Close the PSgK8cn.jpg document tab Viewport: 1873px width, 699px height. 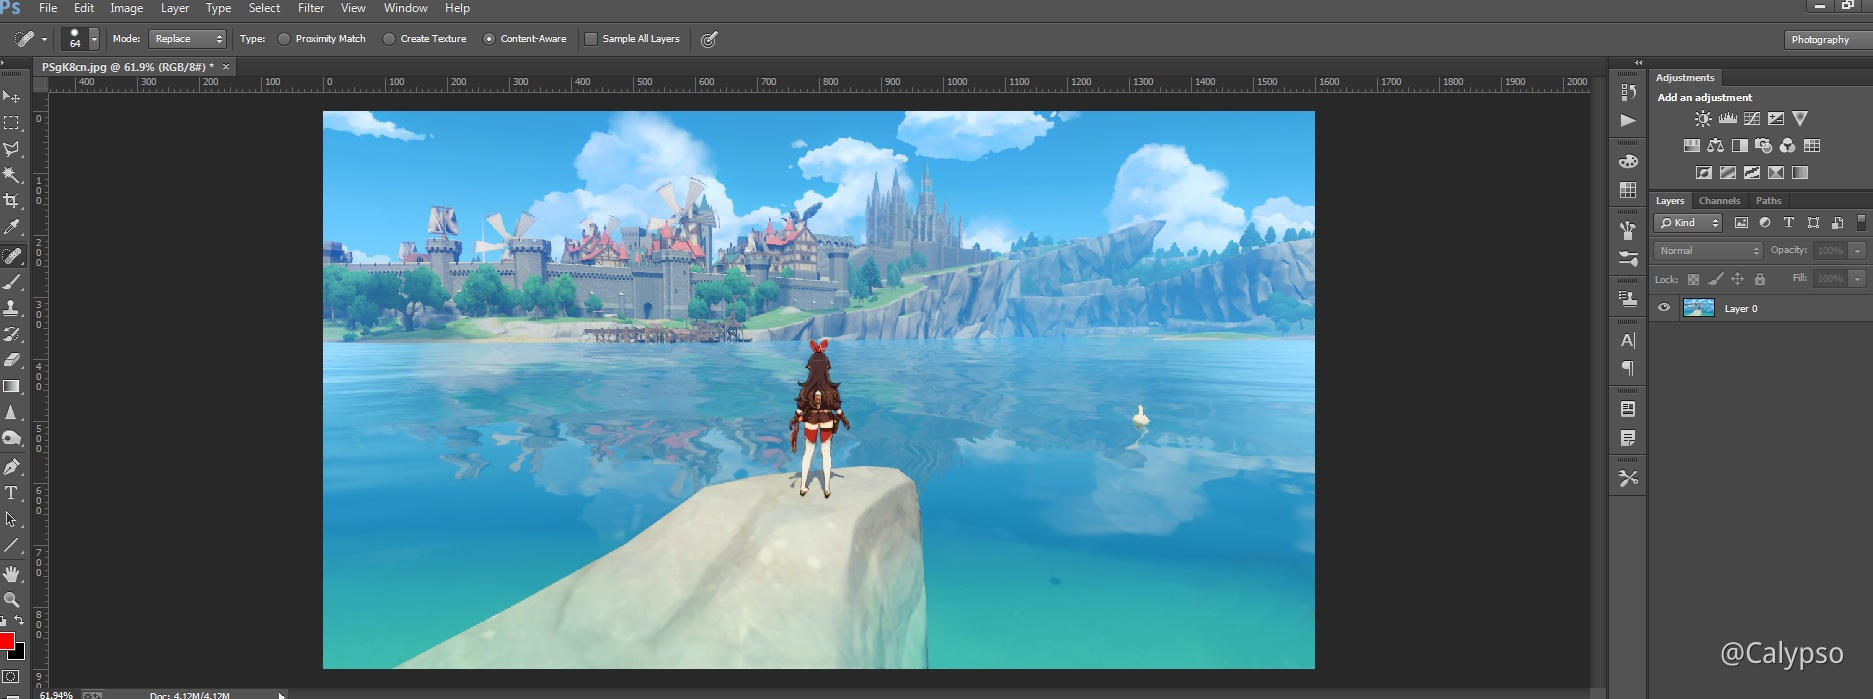[x=226, y=67]
